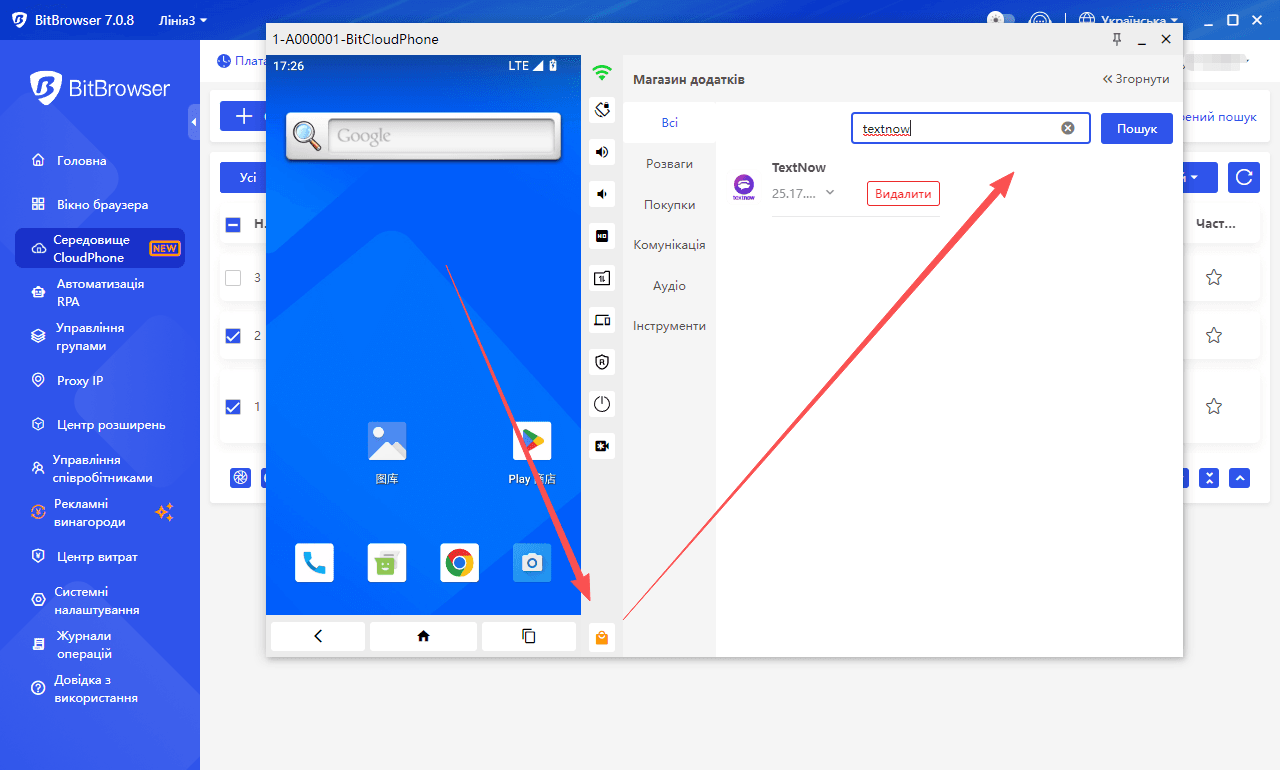Launch the Play Store app
This screenshot has height=770, width=1280.
click(531, 441)
